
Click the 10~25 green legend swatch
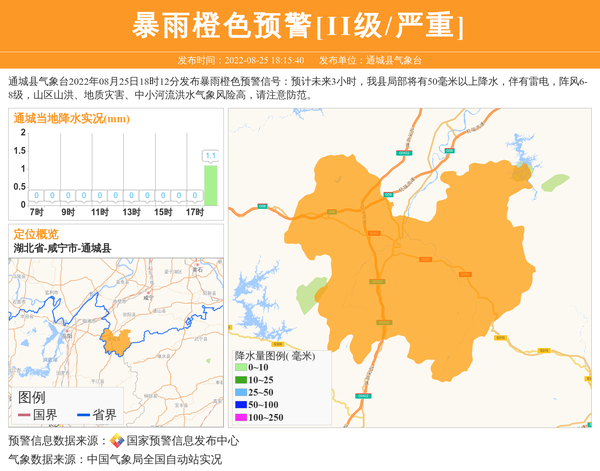[241, 381]
